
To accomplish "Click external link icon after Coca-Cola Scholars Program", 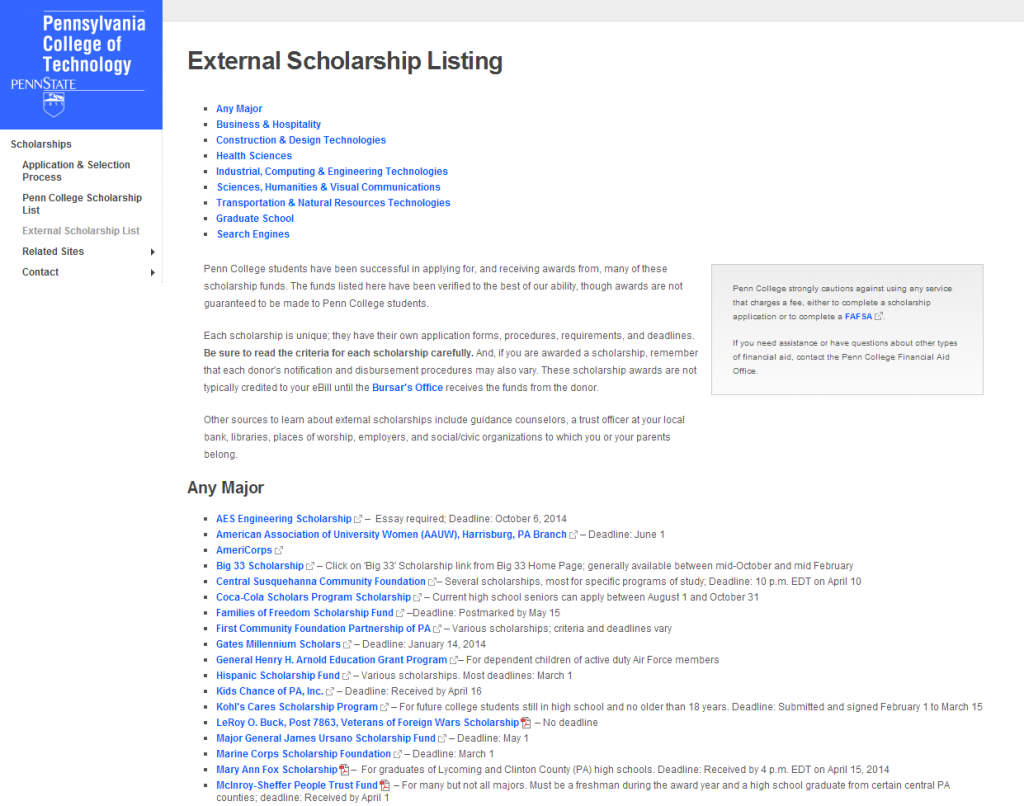I will (x=417, y=598).
